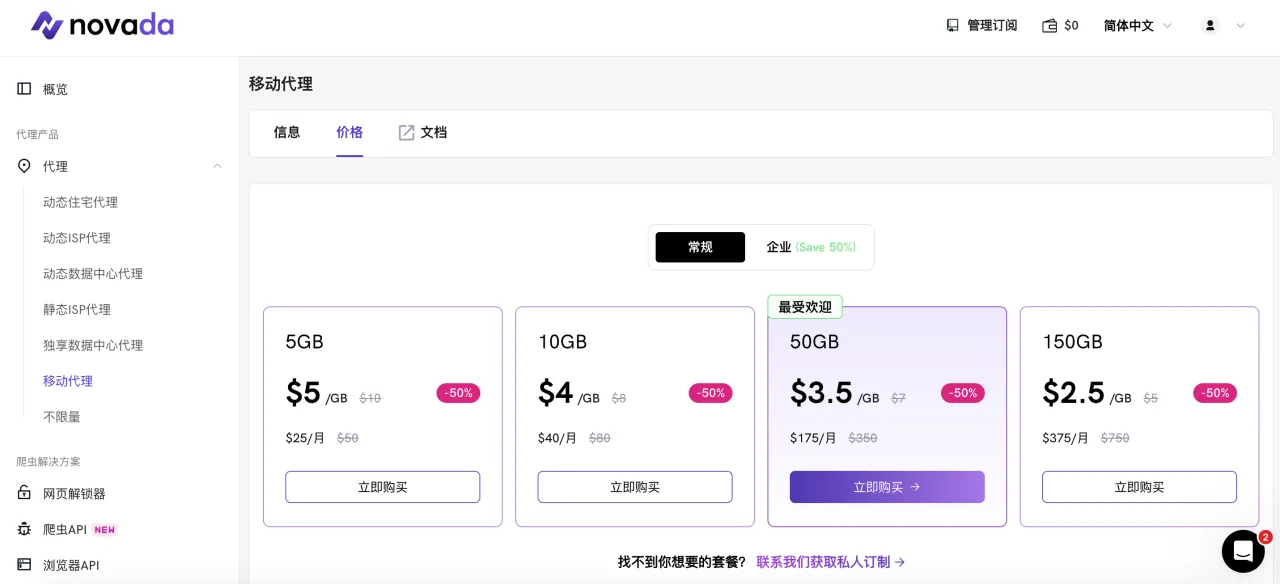The image size is (1280, 584).
Task: Open the chat support bubble
Action: tap(1243, 551)
